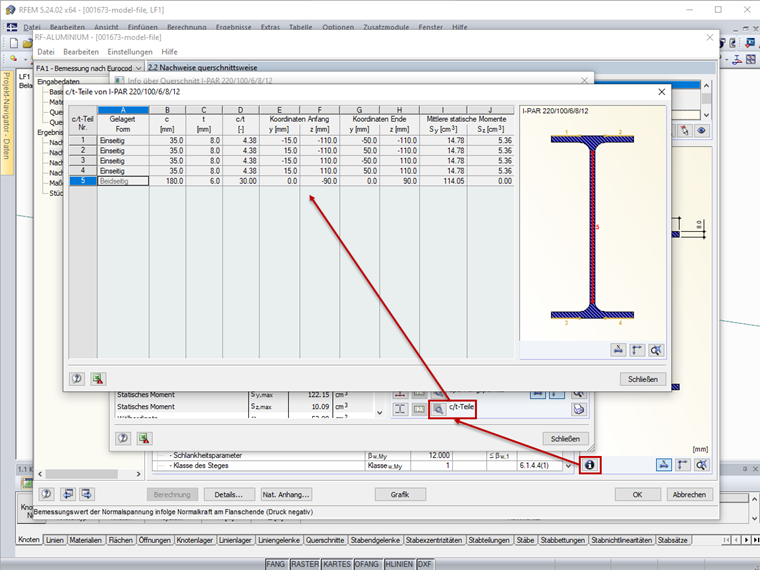Viewport: 760px width, 570px height.
Task: Click zoom-all icon in c/t-Teile preview
Action: (656, 350)
